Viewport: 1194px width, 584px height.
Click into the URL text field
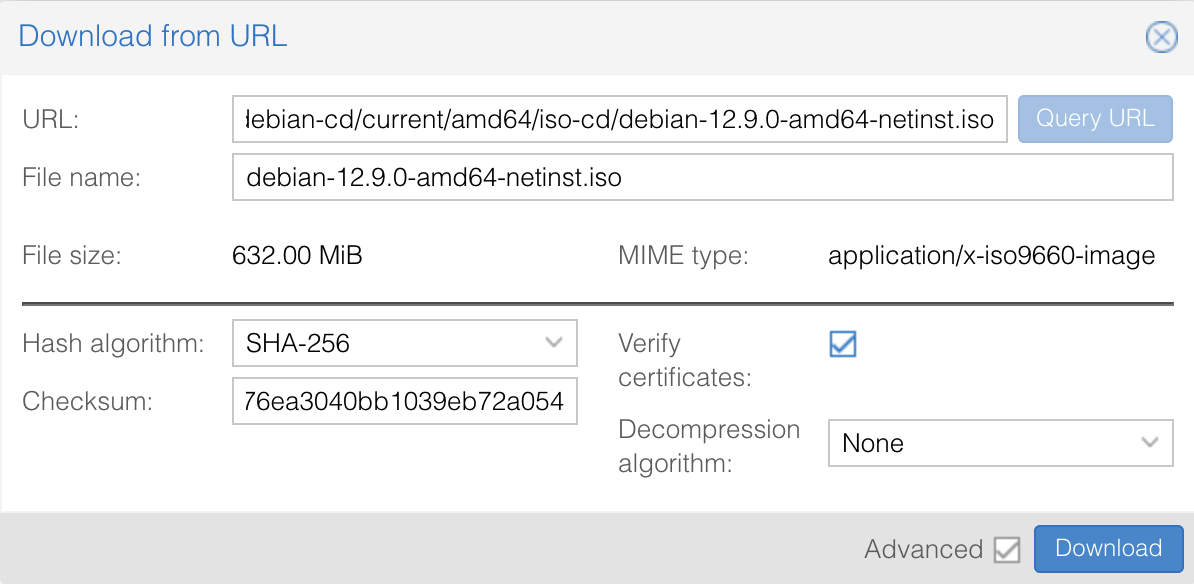pyautogui.click(x=620, y=120)
